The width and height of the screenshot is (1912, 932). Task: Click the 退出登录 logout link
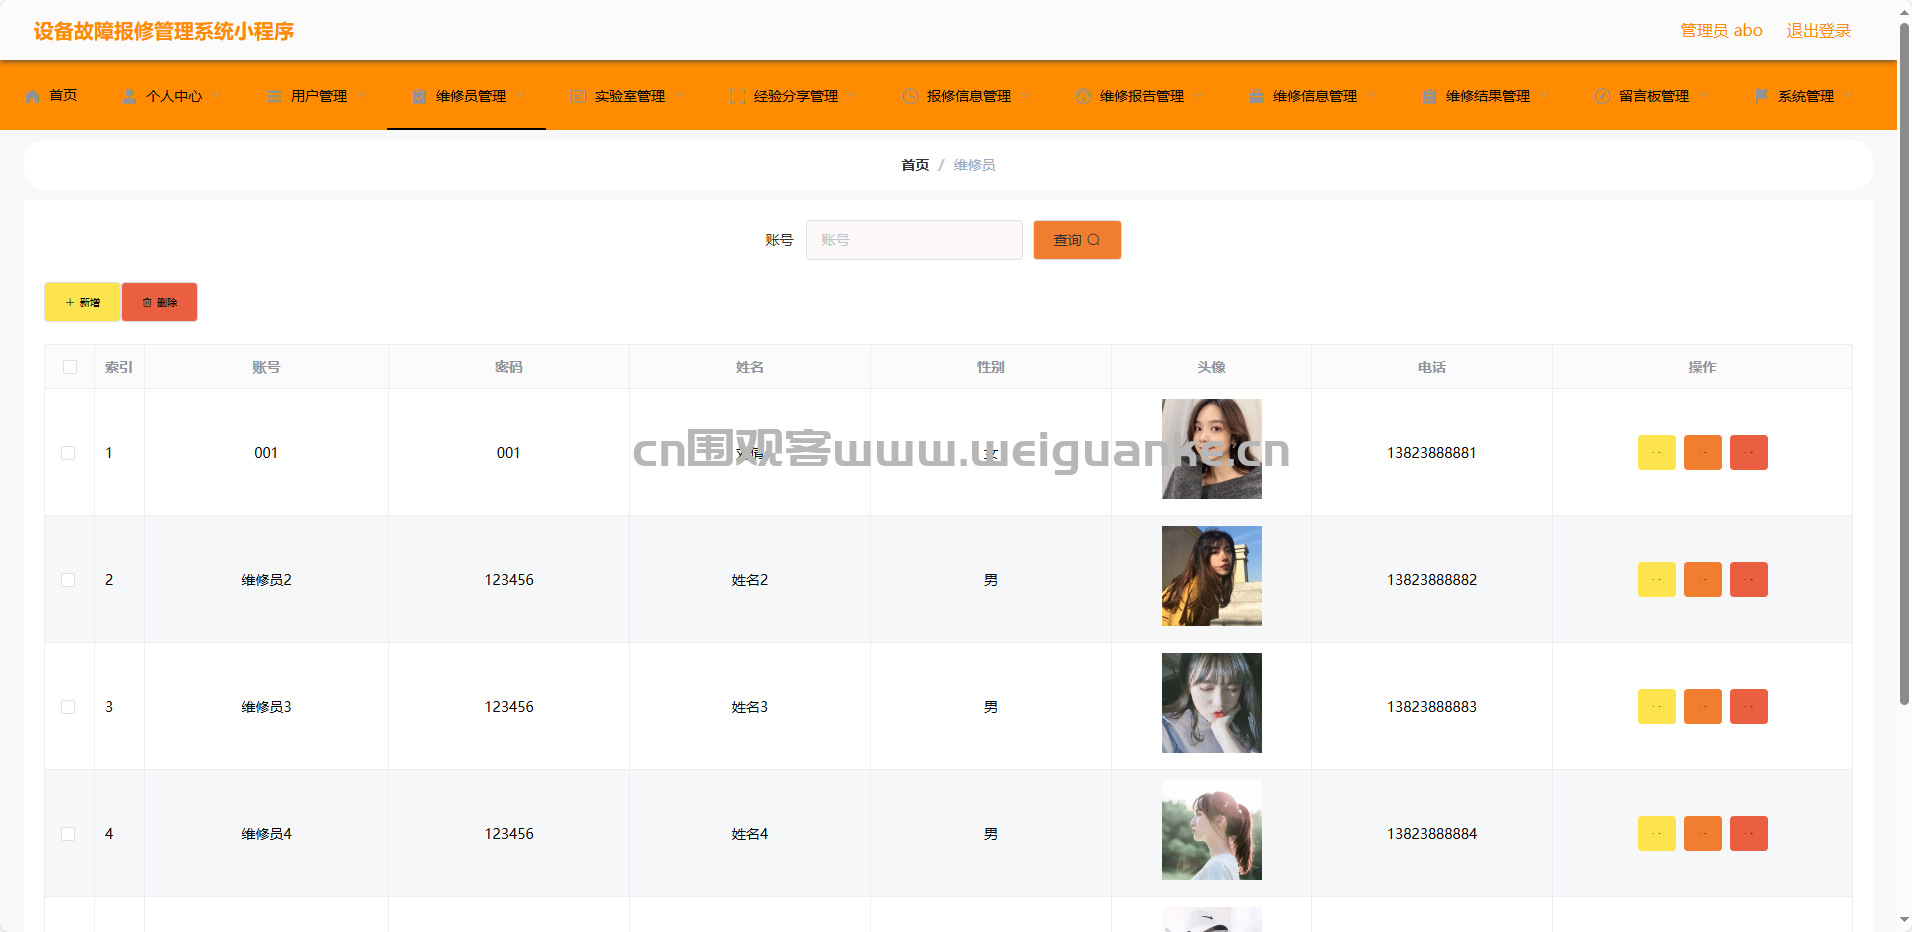coord(1818,31)
